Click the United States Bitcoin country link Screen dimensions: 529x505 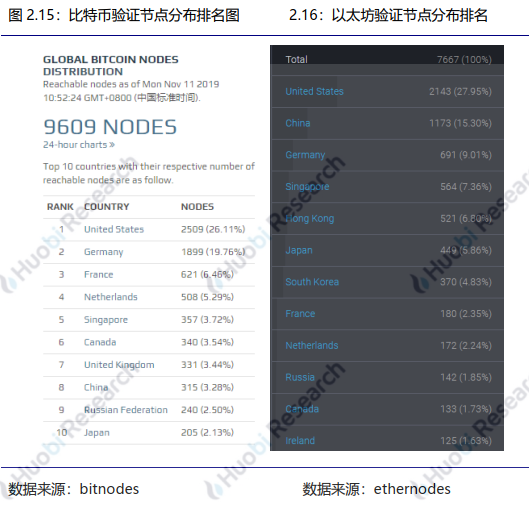(x=114, y=229)
